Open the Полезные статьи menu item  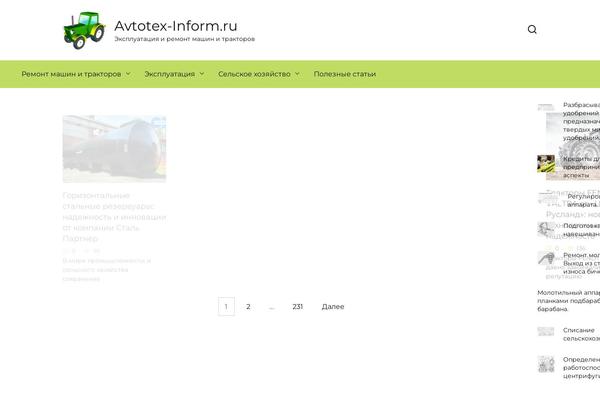click(345, 74)
